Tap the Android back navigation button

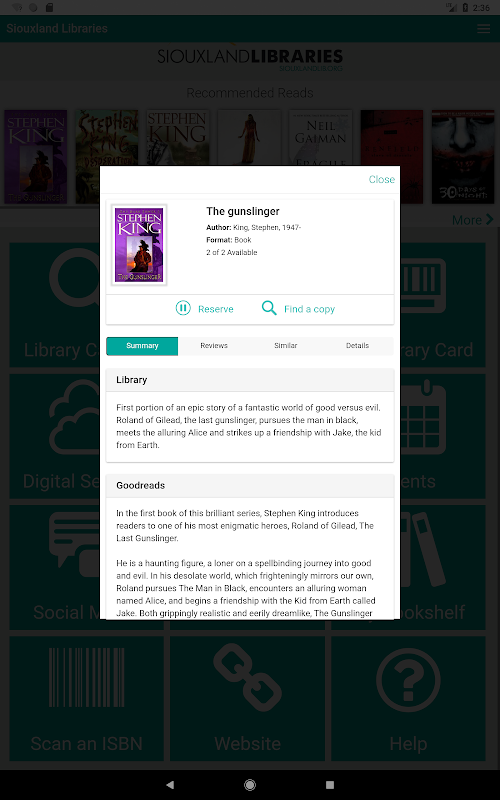pos(170,785)
